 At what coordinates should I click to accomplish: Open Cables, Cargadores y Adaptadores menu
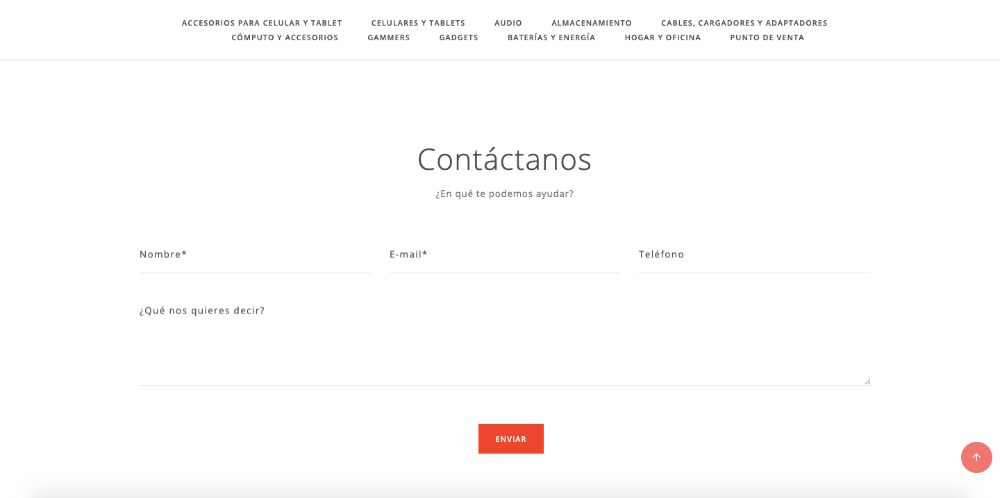pyautogui.click(x=744, y=23)
